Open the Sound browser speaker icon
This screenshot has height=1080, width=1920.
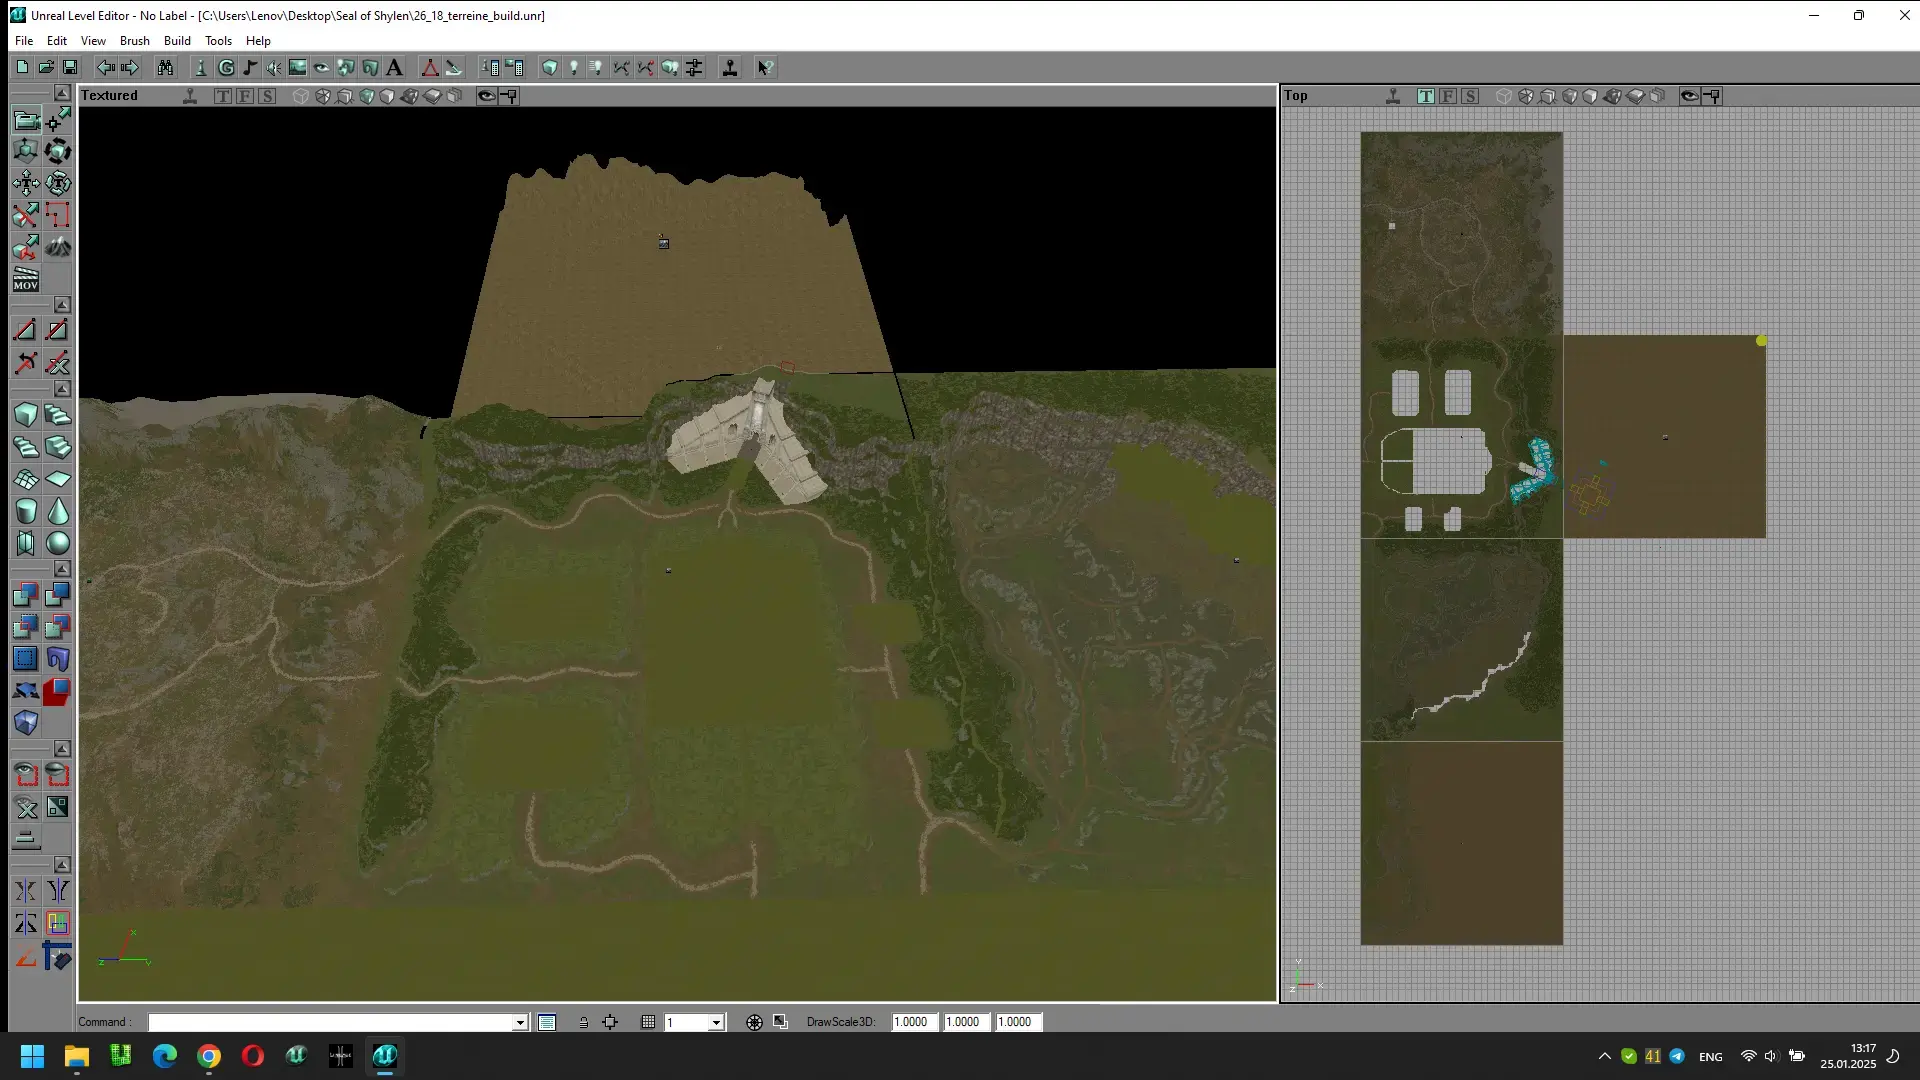[x=274, y=67]
